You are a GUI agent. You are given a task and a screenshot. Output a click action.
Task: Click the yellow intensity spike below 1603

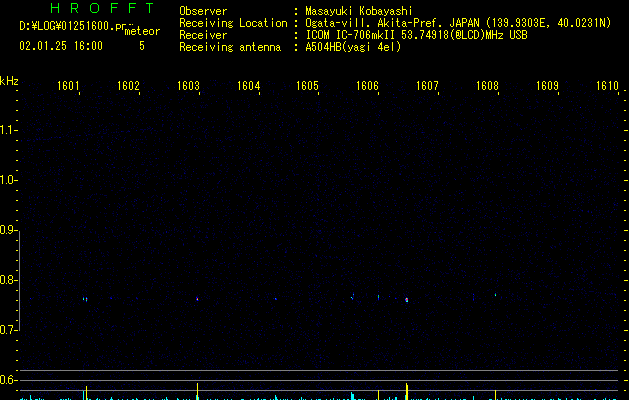click(197, 391)
